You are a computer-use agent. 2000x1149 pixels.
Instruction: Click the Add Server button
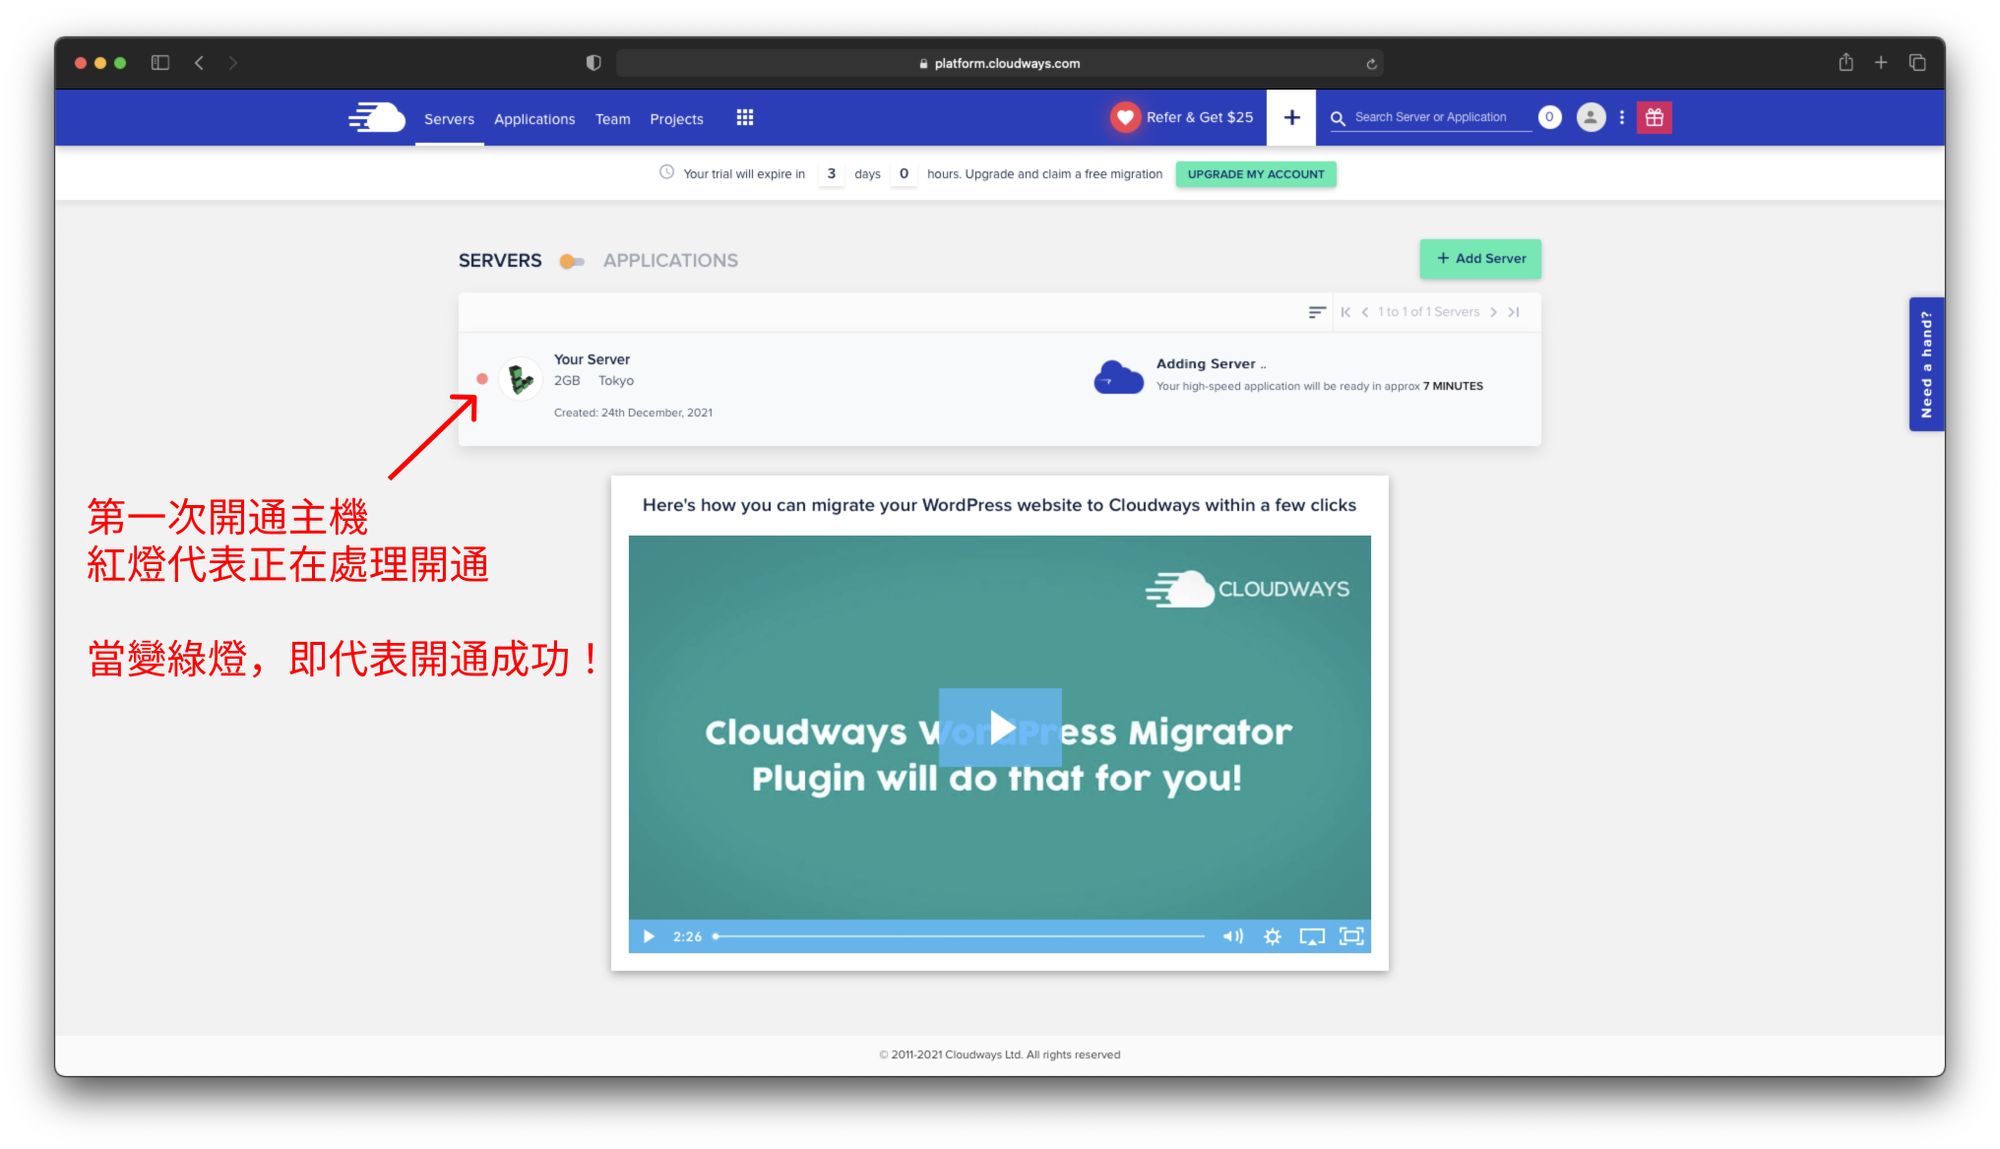click(x=1480, y=258)
